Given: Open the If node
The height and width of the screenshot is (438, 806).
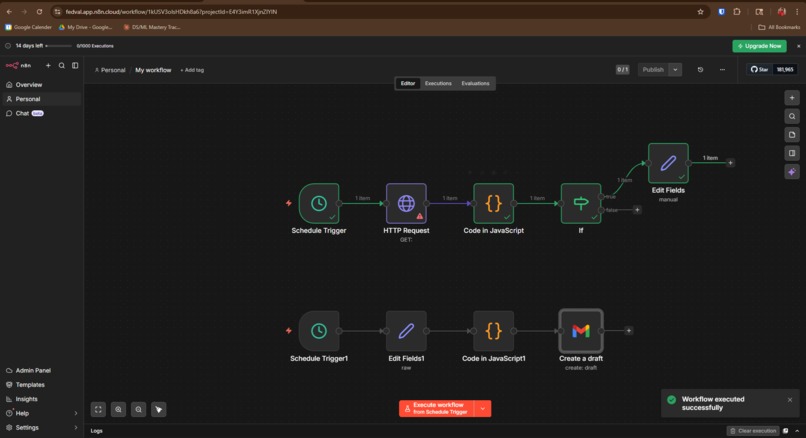Looking at the screenshot, I should pos(581,204).
